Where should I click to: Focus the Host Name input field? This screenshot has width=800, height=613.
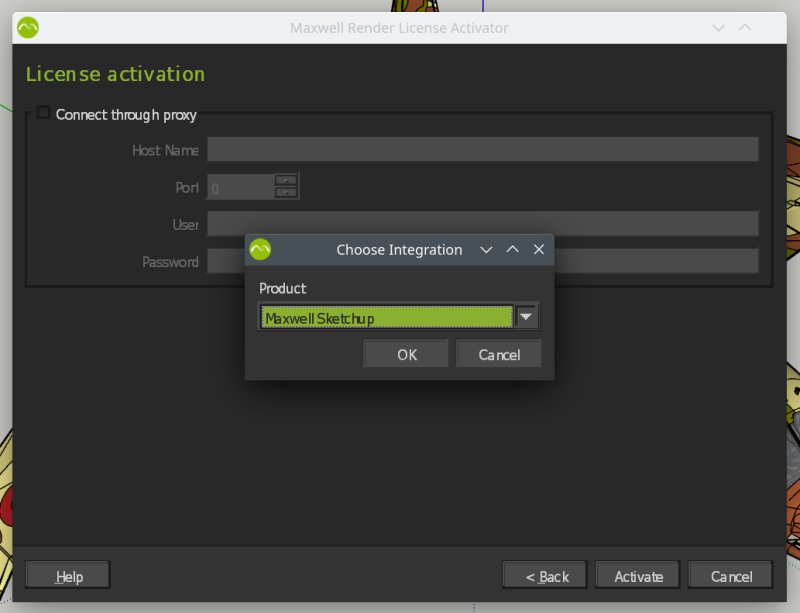pos(482,149)
